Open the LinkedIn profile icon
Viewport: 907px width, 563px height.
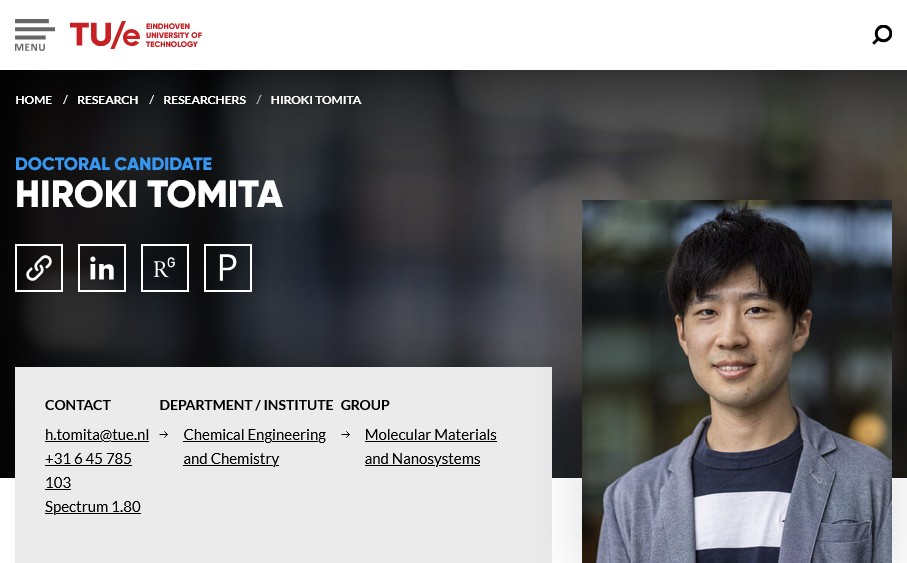[102, 268]
